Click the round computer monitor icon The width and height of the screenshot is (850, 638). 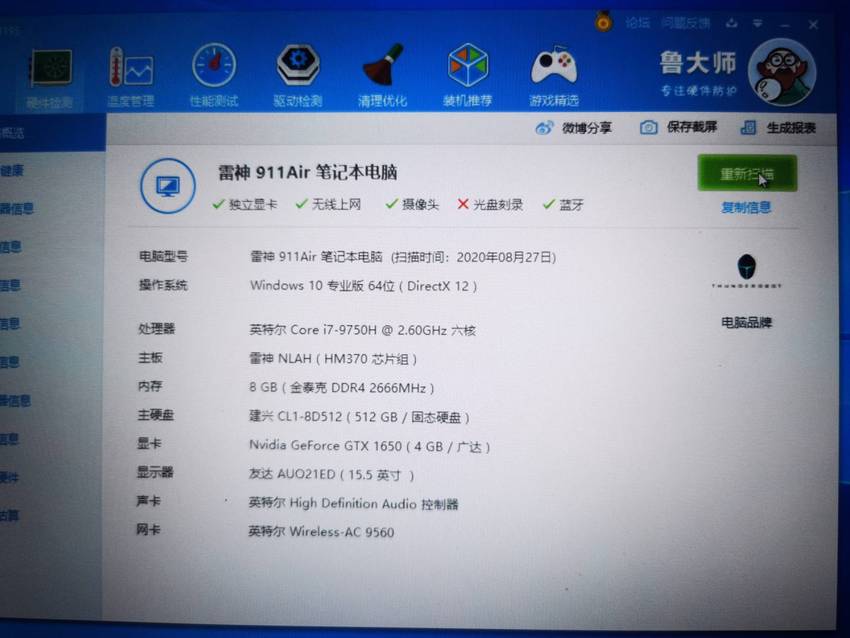tap(168, 186)
